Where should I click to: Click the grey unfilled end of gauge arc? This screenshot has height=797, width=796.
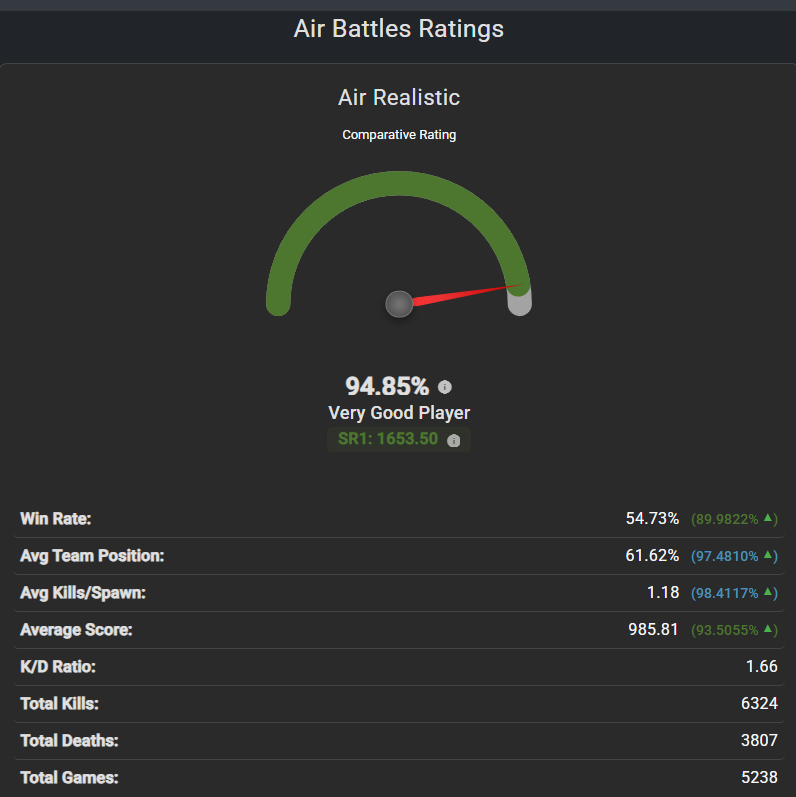(520, 305)
